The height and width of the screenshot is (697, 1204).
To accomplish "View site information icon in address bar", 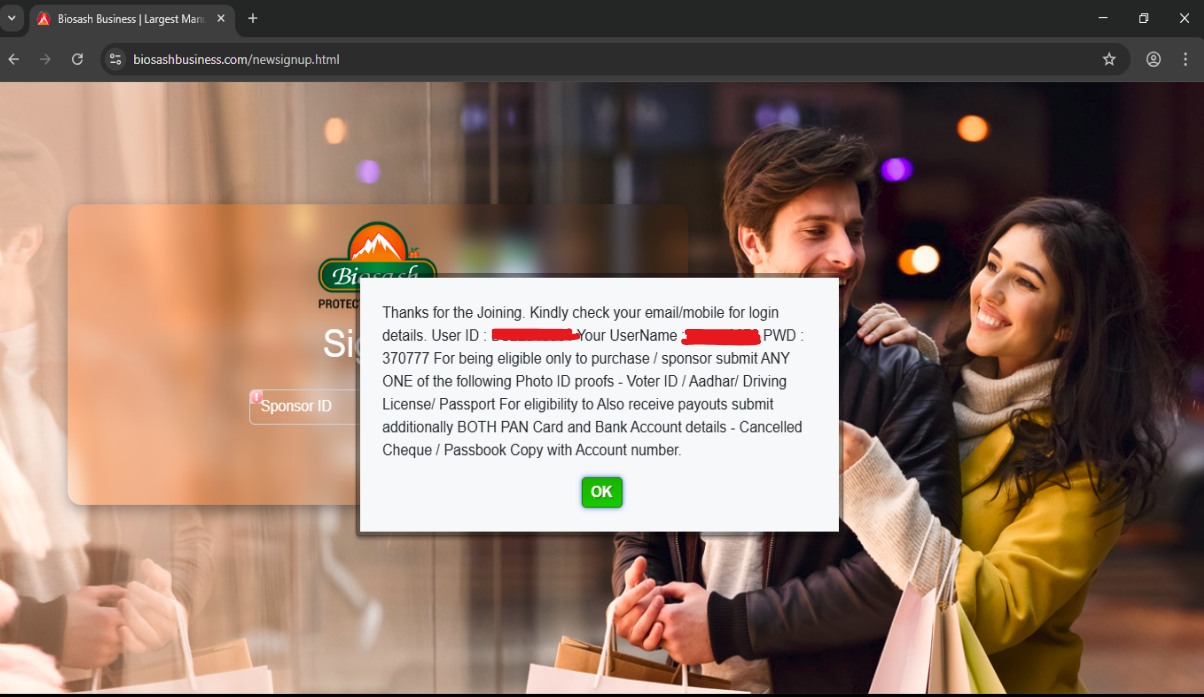I will click(x=116, y=60).
